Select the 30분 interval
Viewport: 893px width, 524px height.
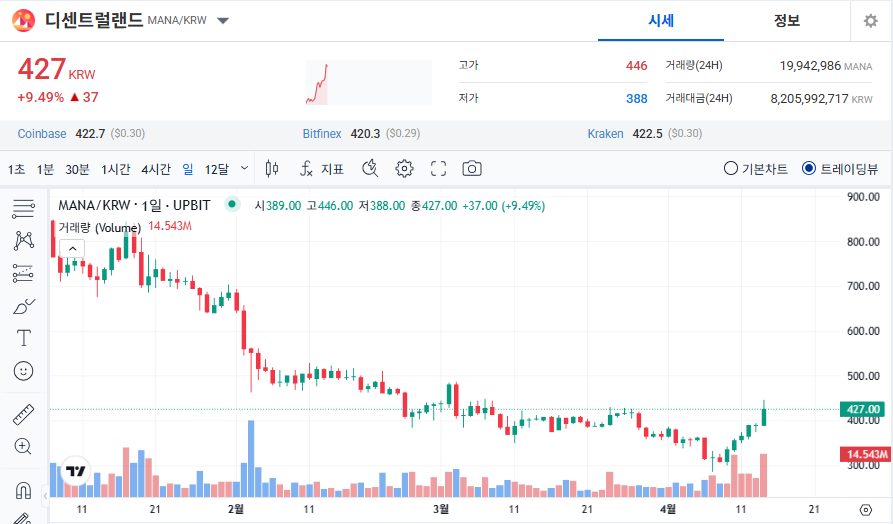[x=77, y=169]
